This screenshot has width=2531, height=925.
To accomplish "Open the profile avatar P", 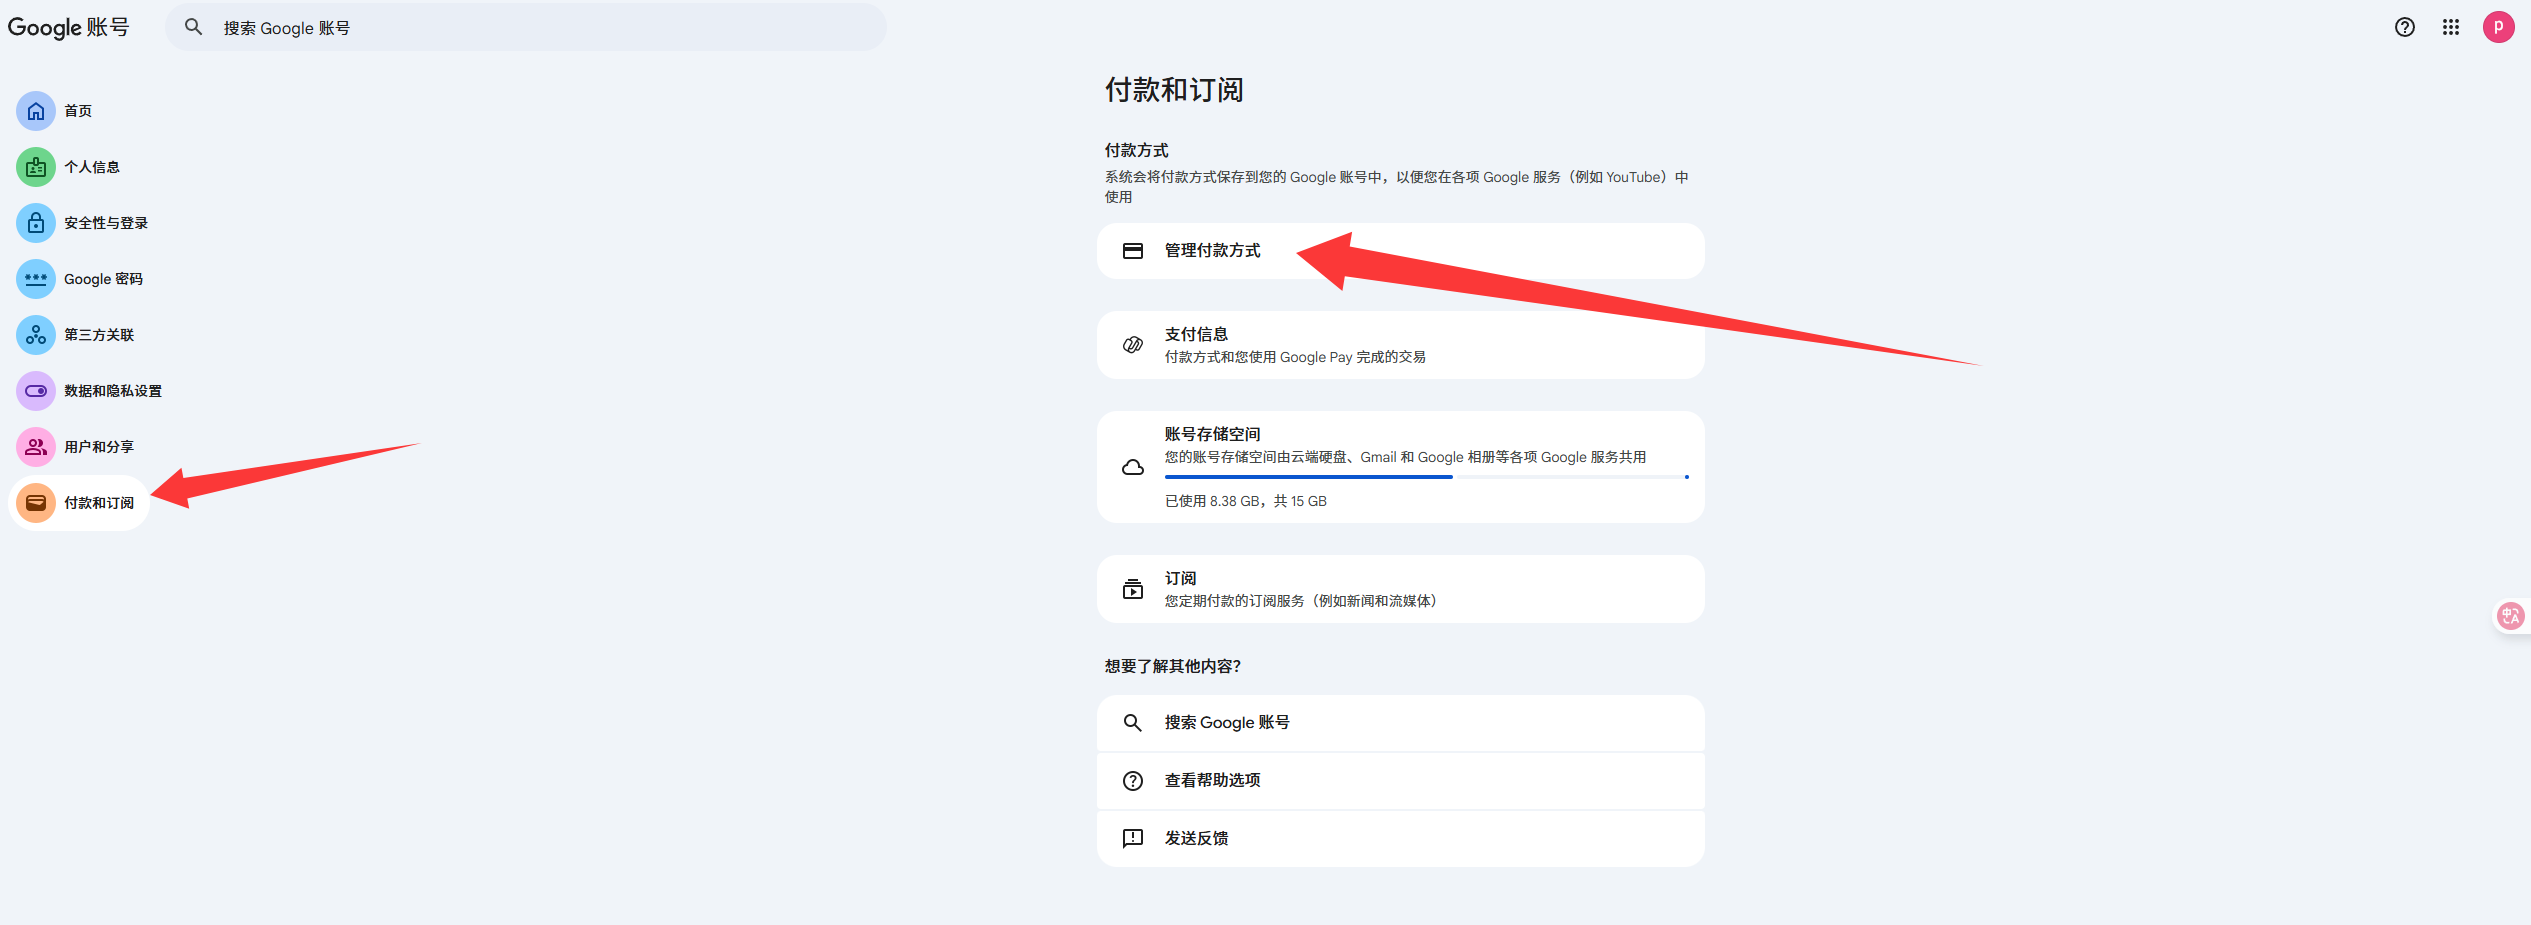I will pos(2499,27).
